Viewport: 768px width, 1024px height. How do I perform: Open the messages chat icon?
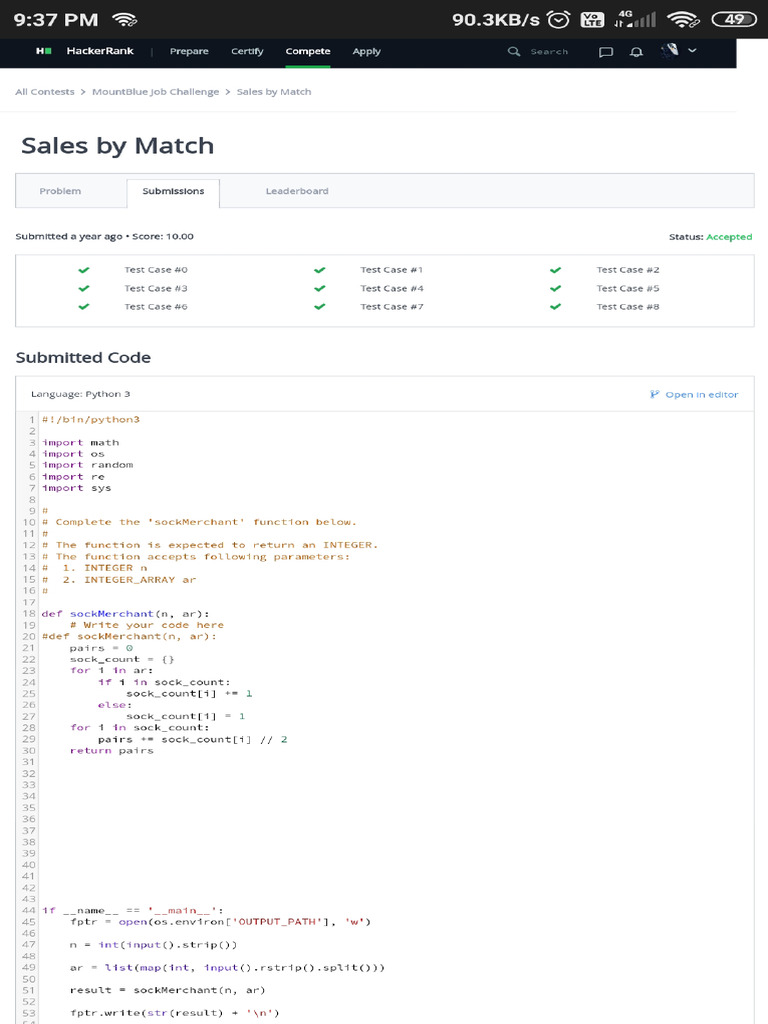(x=606, y=52)
